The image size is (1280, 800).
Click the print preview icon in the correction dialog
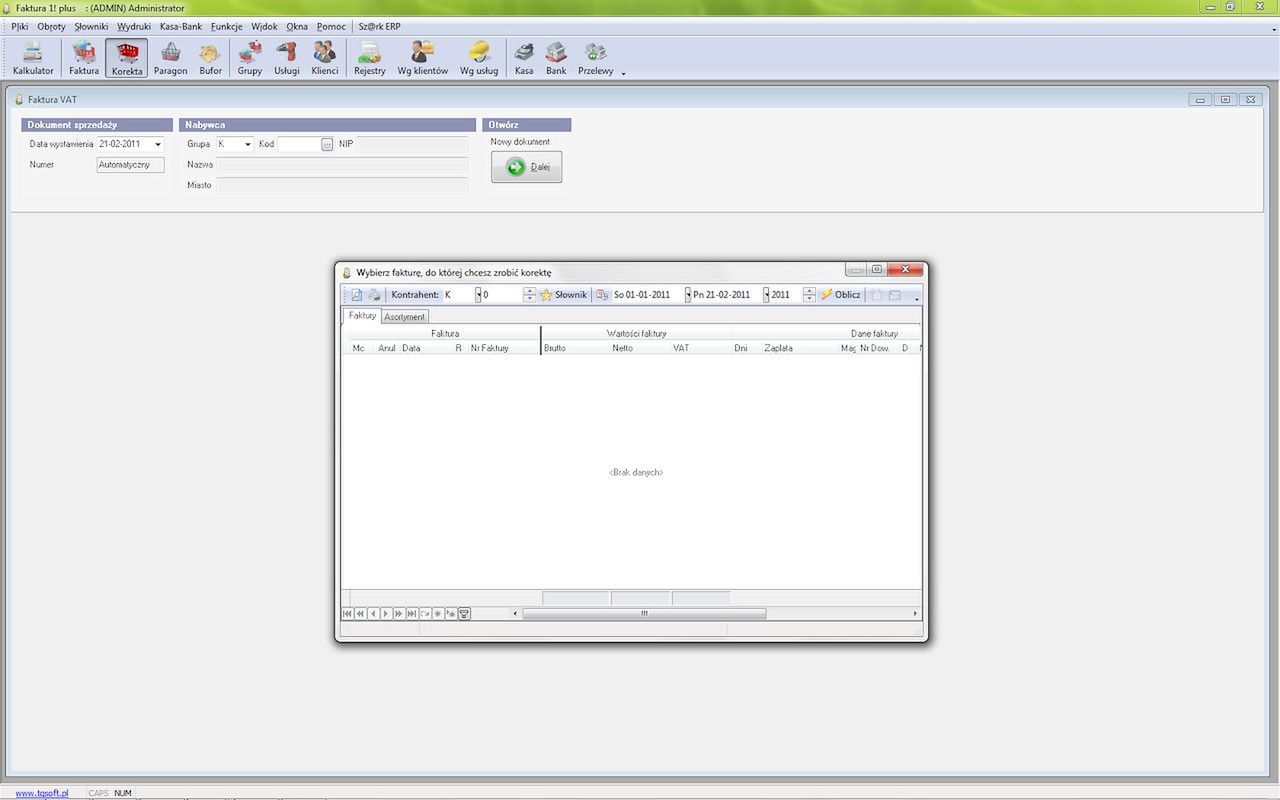coord(357,295)
